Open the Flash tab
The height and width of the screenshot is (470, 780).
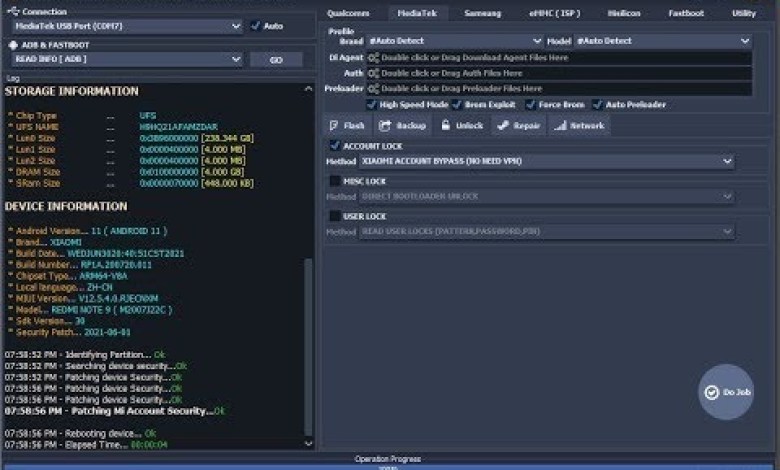[347, 126]
